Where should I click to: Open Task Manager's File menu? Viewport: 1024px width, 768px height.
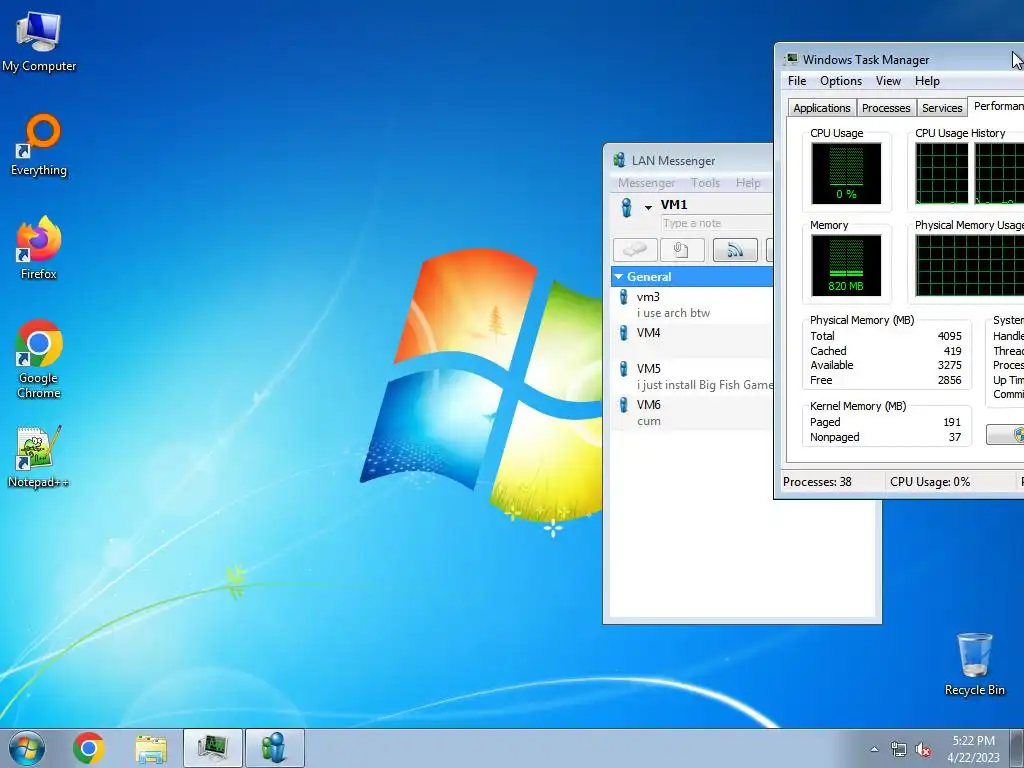[797, 81]
